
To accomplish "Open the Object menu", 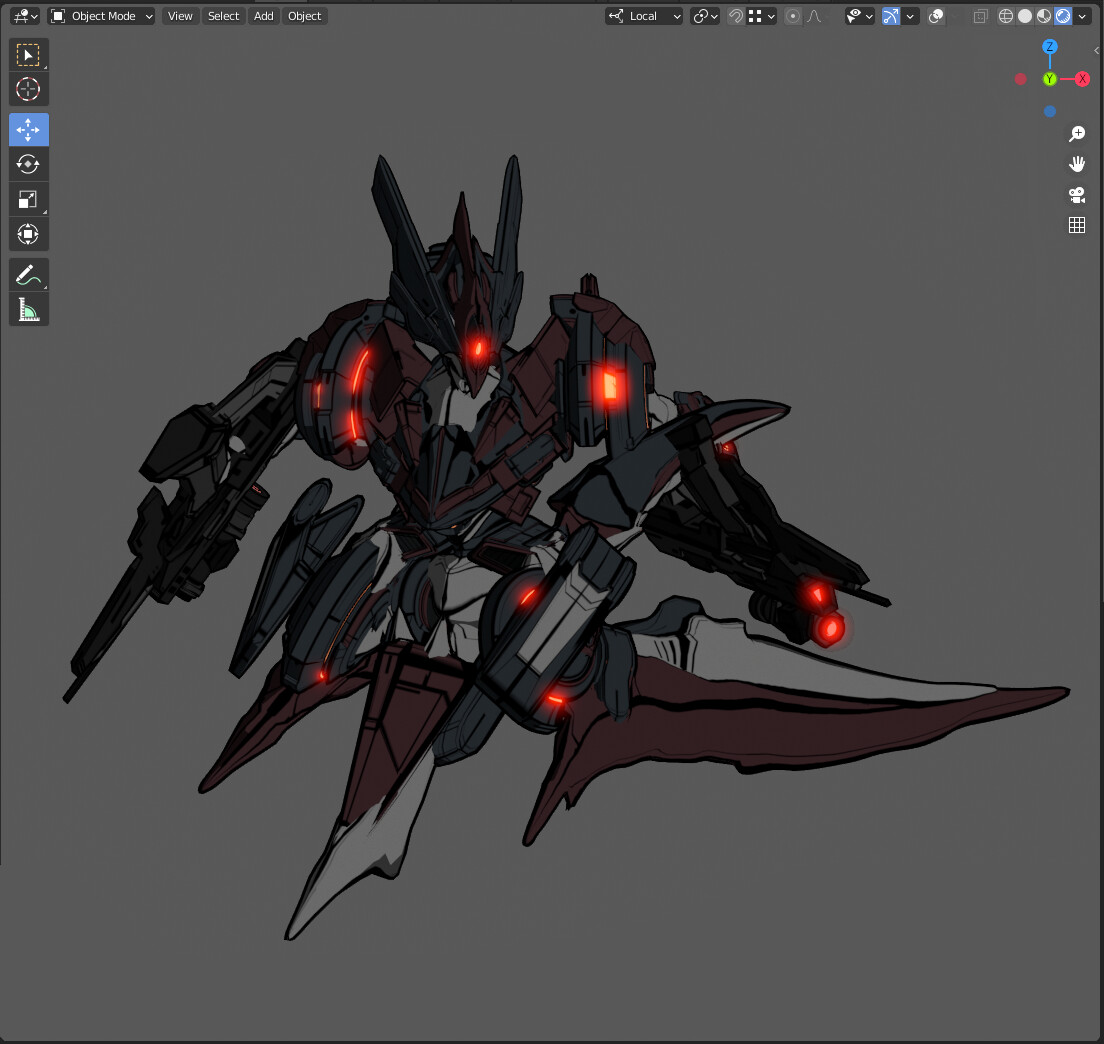I will tap(304, 16).
